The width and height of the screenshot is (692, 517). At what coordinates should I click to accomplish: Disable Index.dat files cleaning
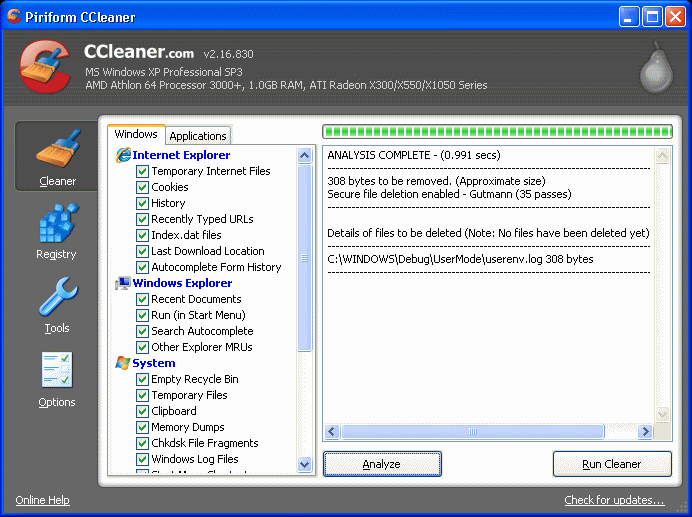142,235
